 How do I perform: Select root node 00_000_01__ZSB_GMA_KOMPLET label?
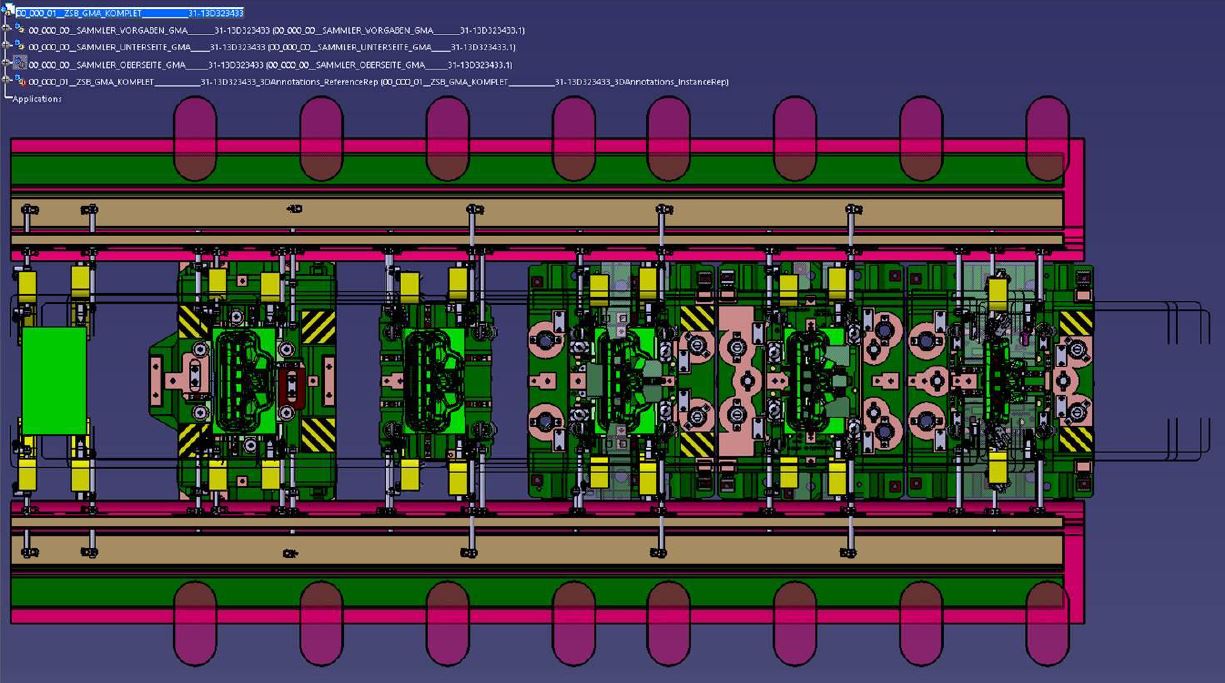(130, 13)
